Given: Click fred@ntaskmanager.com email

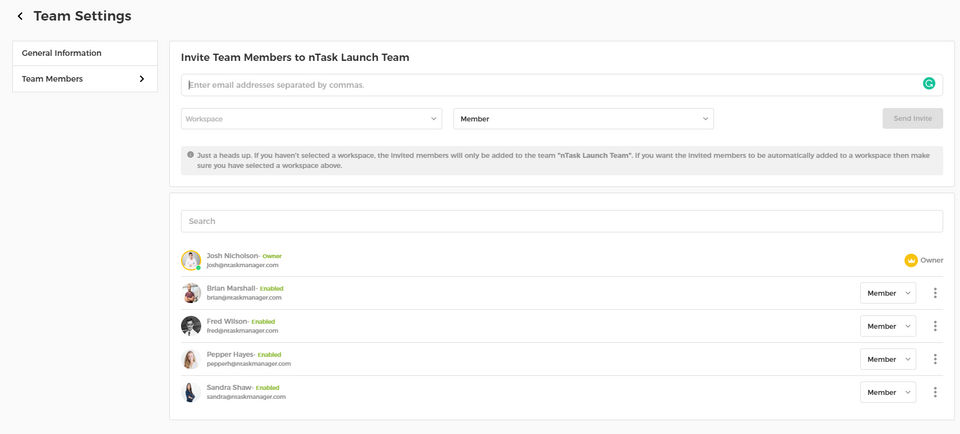Looking at the screenshot, I should [242, 331].
